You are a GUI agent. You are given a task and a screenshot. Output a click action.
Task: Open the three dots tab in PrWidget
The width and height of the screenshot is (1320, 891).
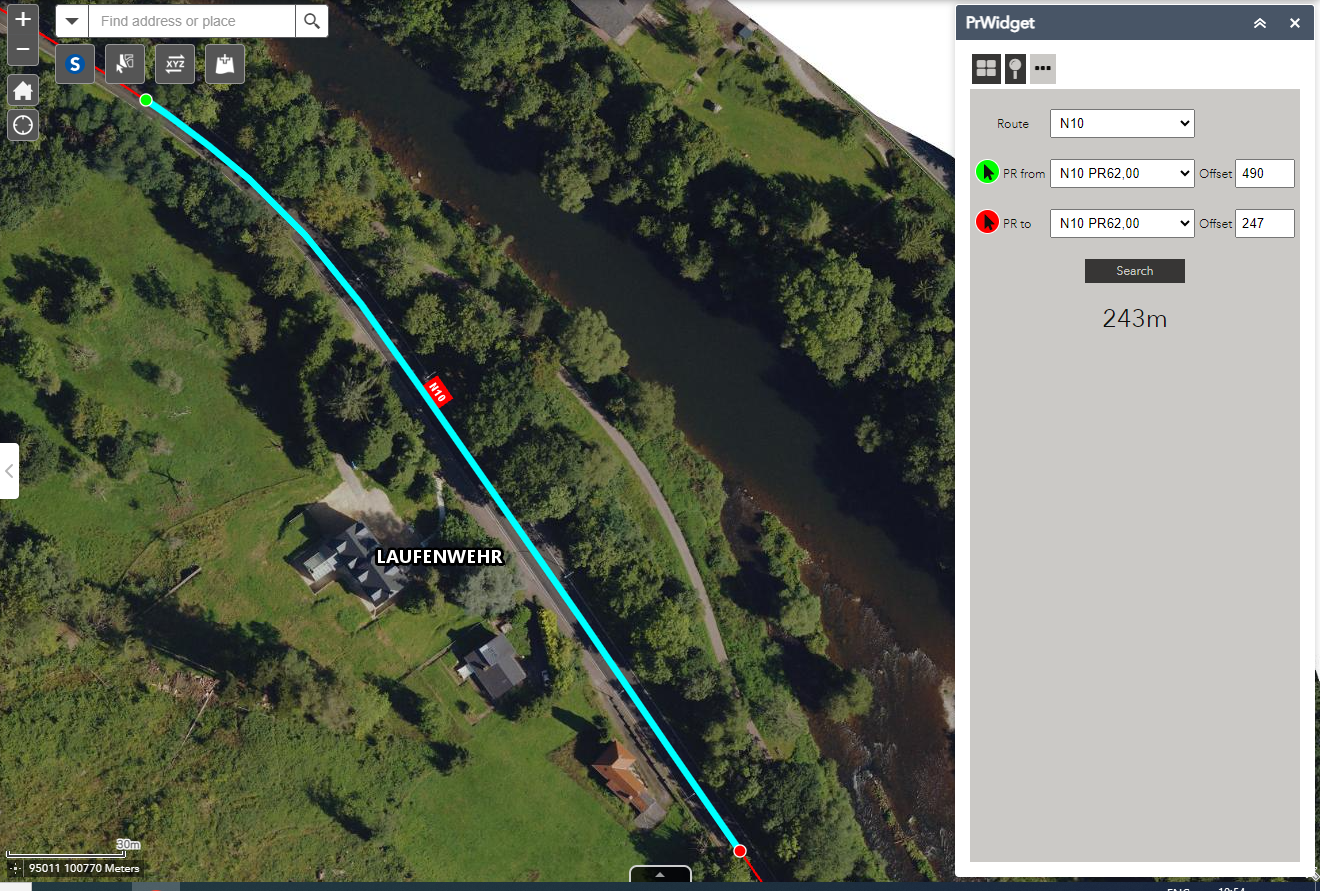click(x=1043, y=68)
